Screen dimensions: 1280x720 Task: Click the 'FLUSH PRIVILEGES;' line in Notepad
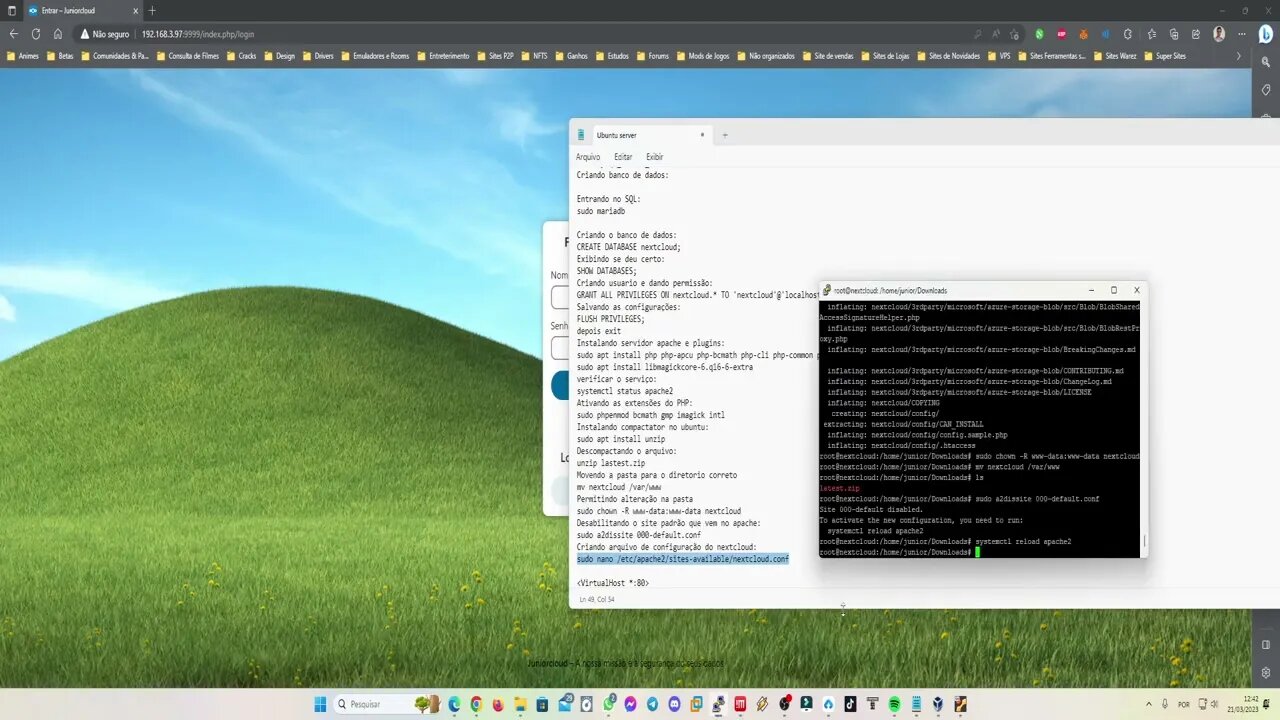(x=611, y=319)
